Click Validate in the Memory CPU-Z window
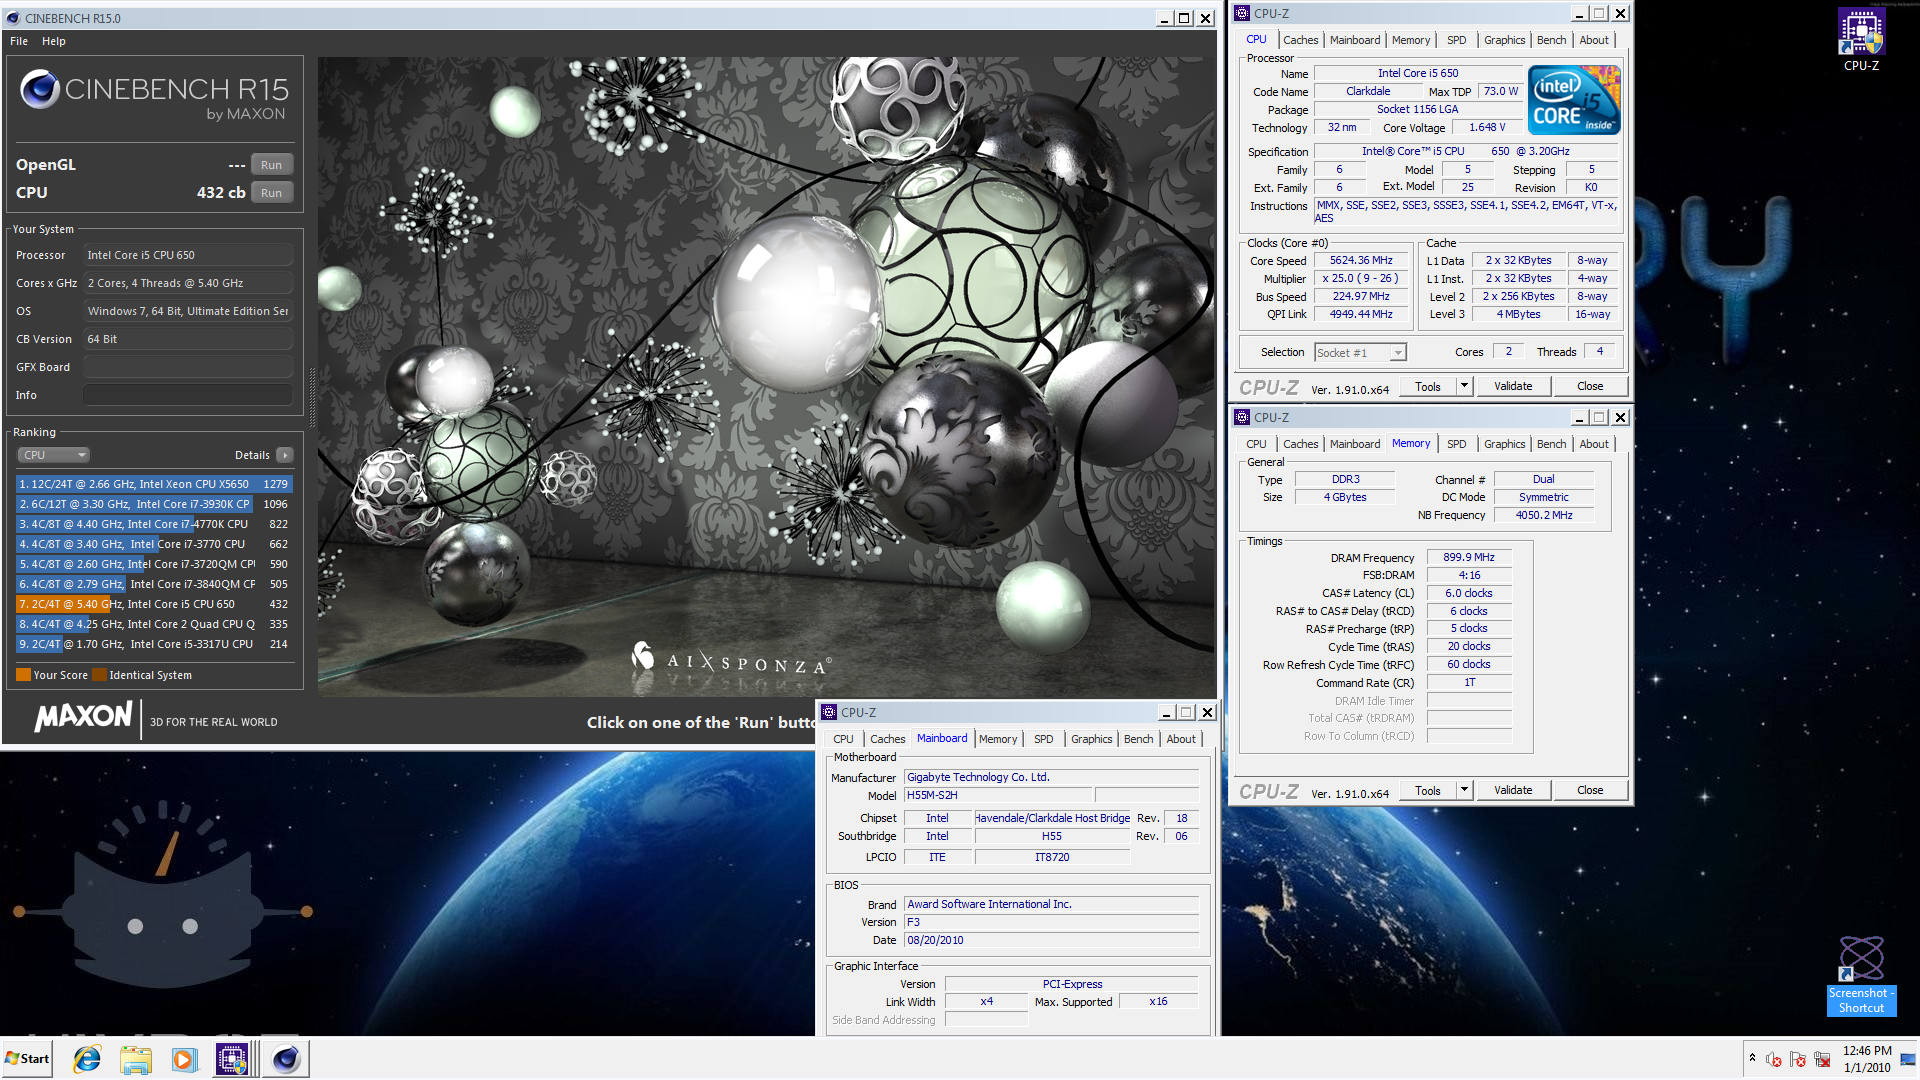Screen dimensions: 1920x1080 pos(1513,790)
